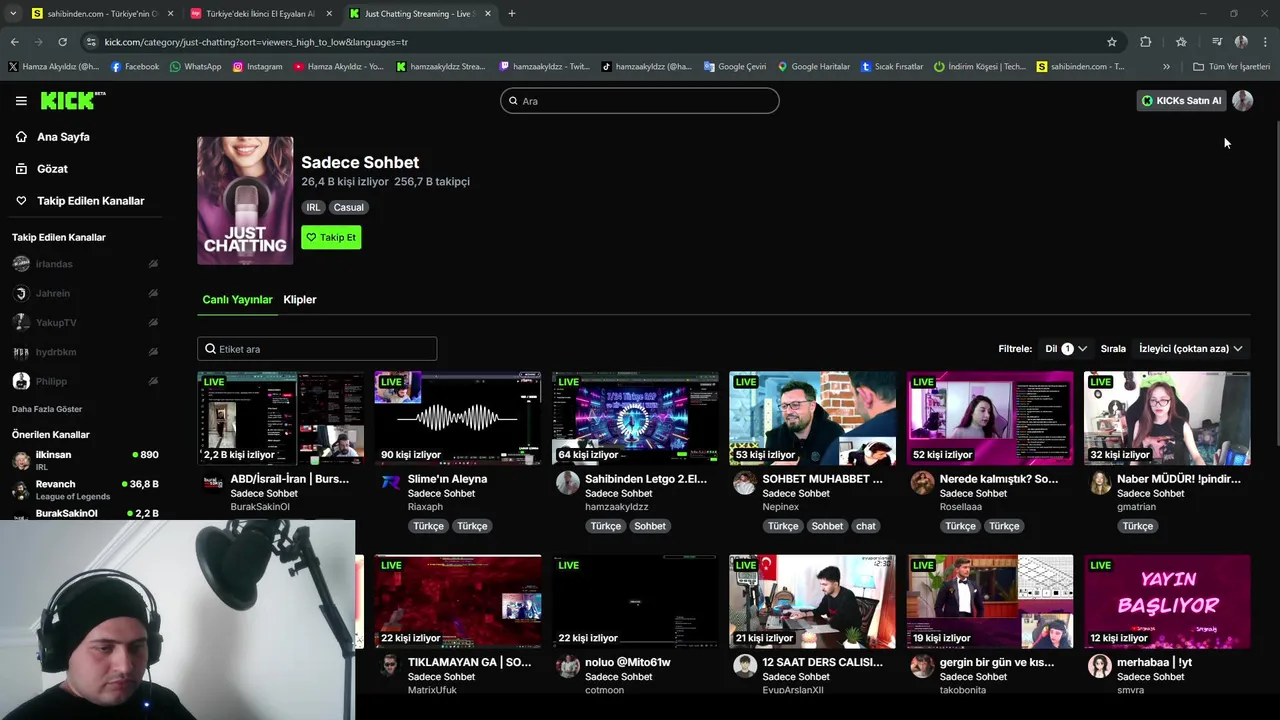
Task: Click the Sohbet tag under Nepinex stream
Action: coord(827,526)
